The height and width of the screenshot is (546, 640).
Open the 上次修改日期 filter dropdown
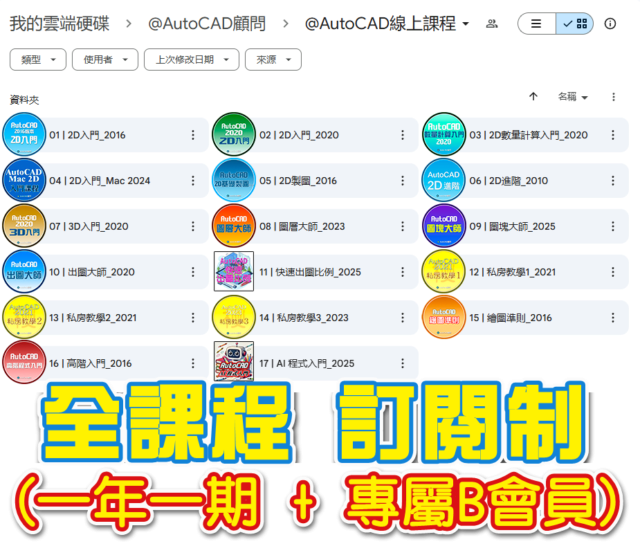pyautogui.click(x=191, y=60)
